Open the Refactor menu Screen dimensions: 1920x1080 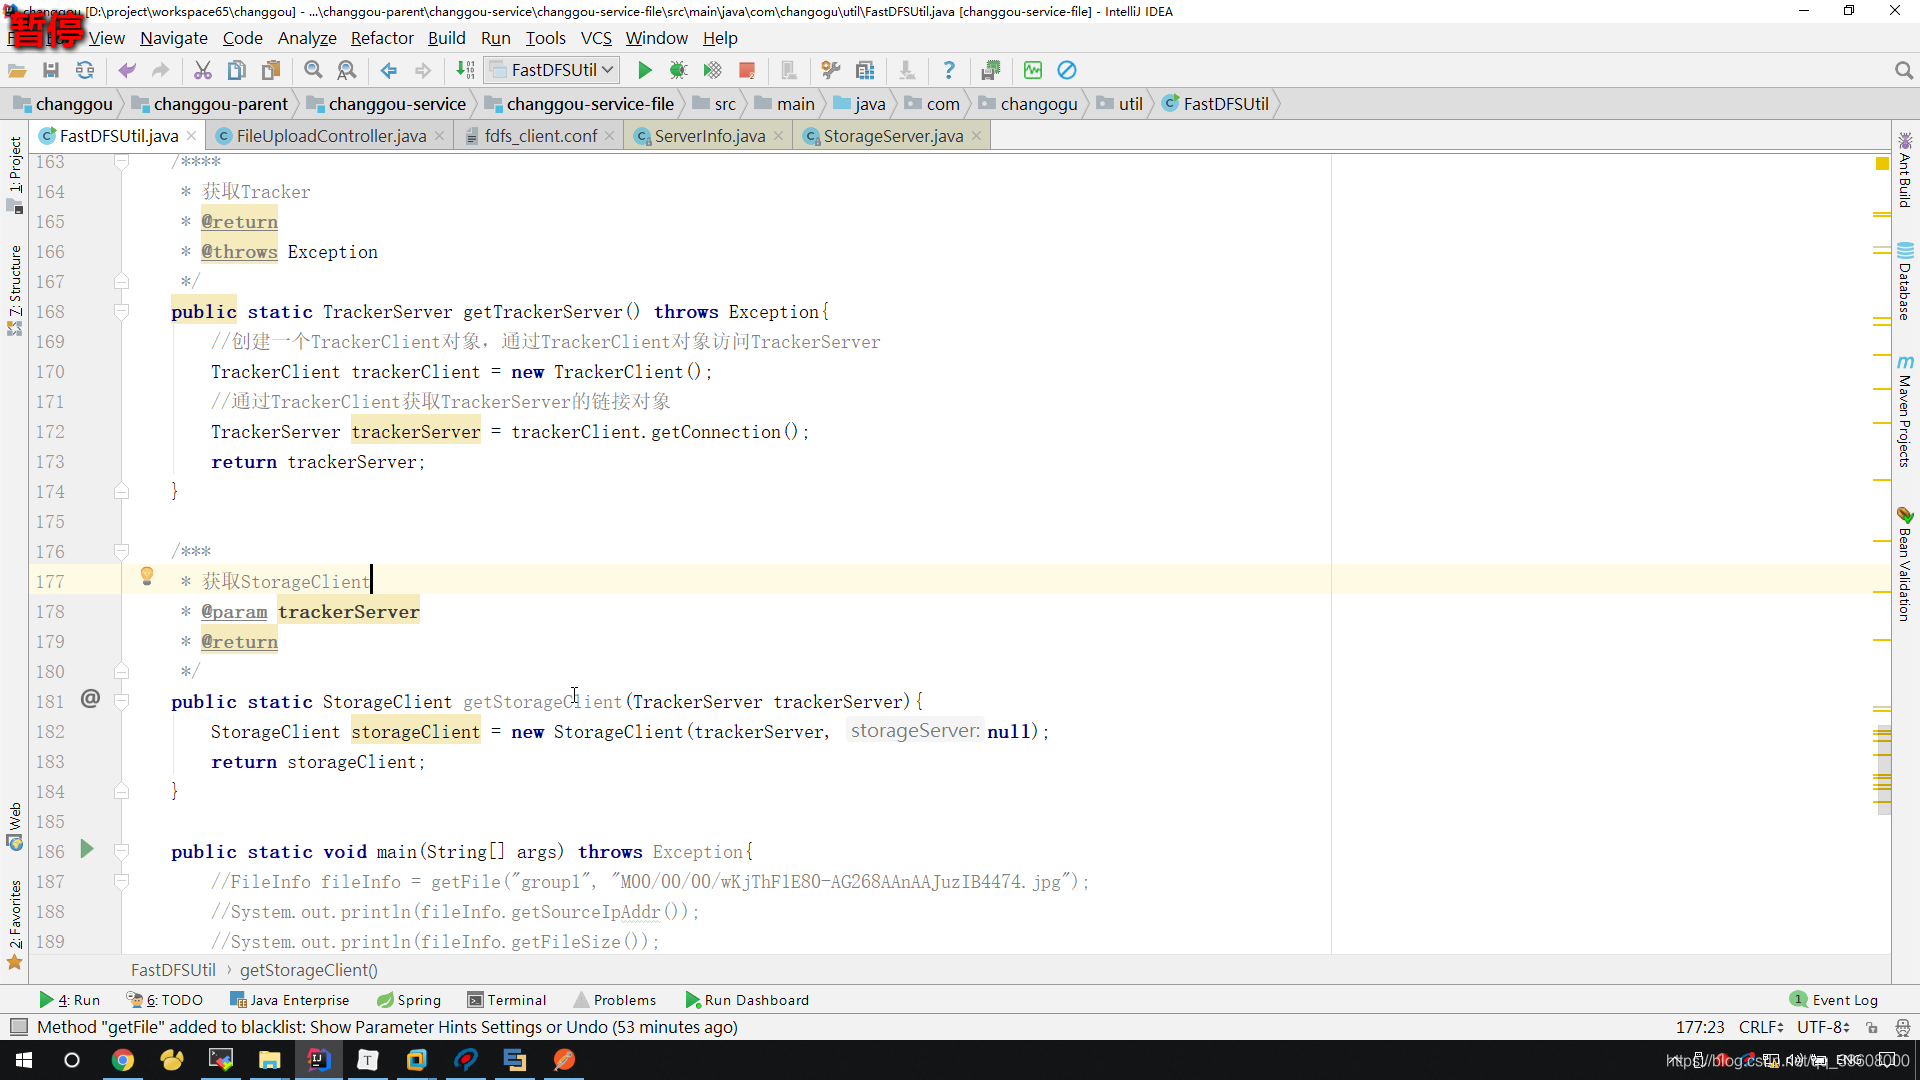[x=382, y=38]
